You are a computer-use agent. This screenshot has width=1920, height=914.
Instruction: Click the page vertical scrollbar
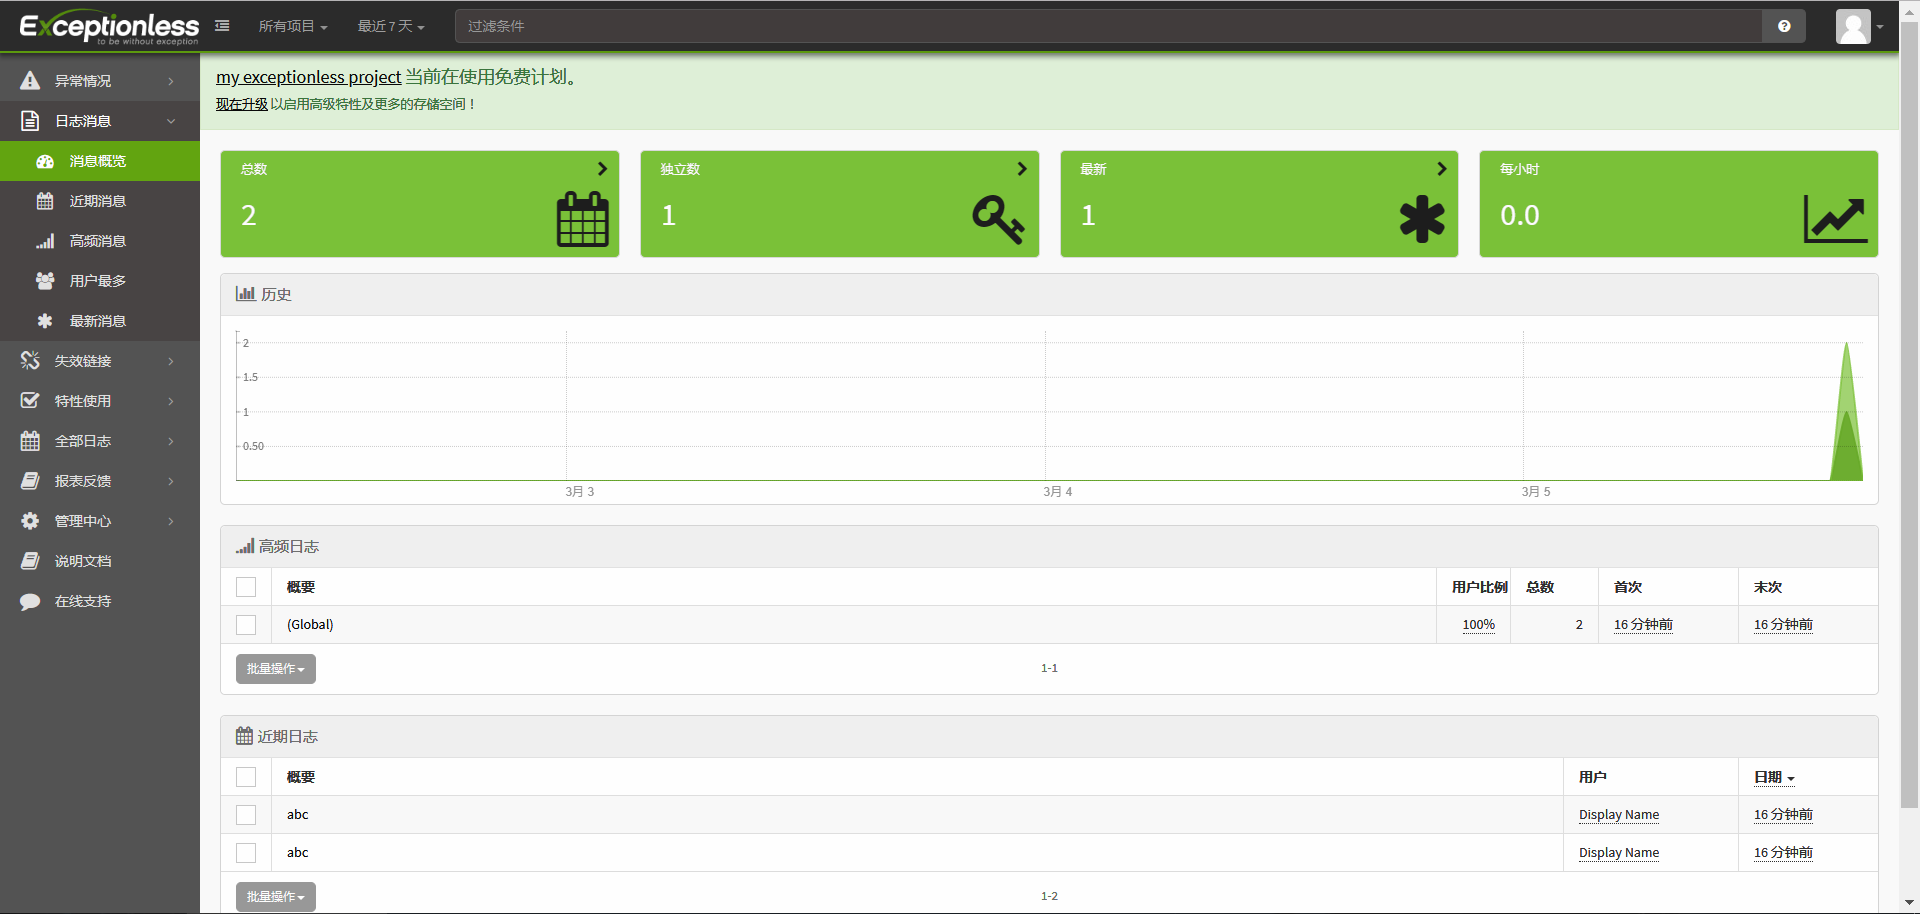pyautogui.click(x=1909, y=415)
